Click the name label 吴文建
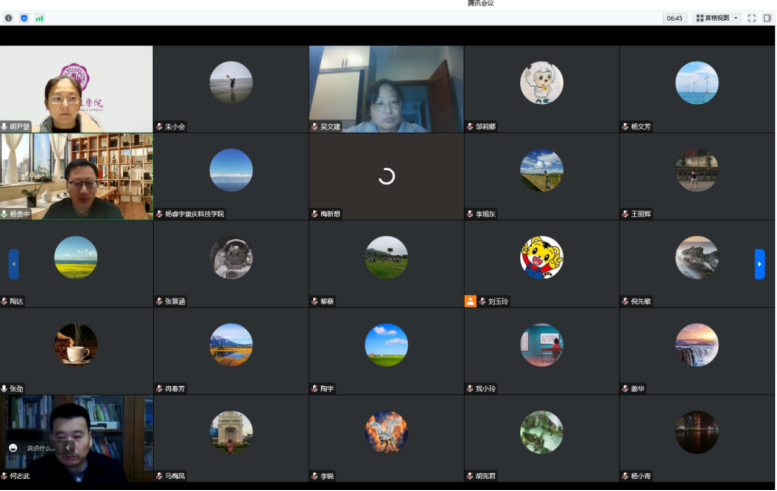Screen dimensions: 777x491 click(330, 127)
